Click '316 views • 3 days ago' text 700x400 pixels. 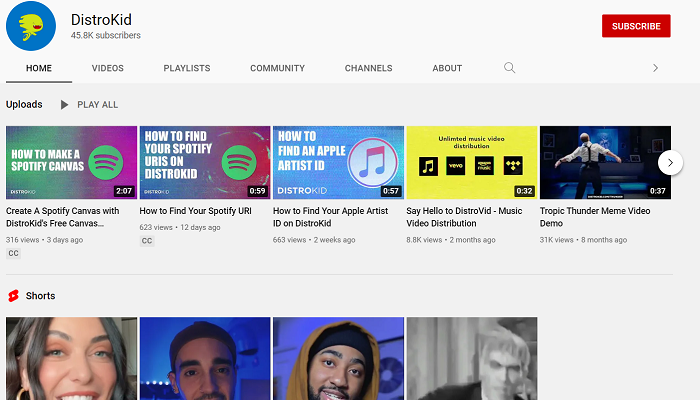(45, 240)
